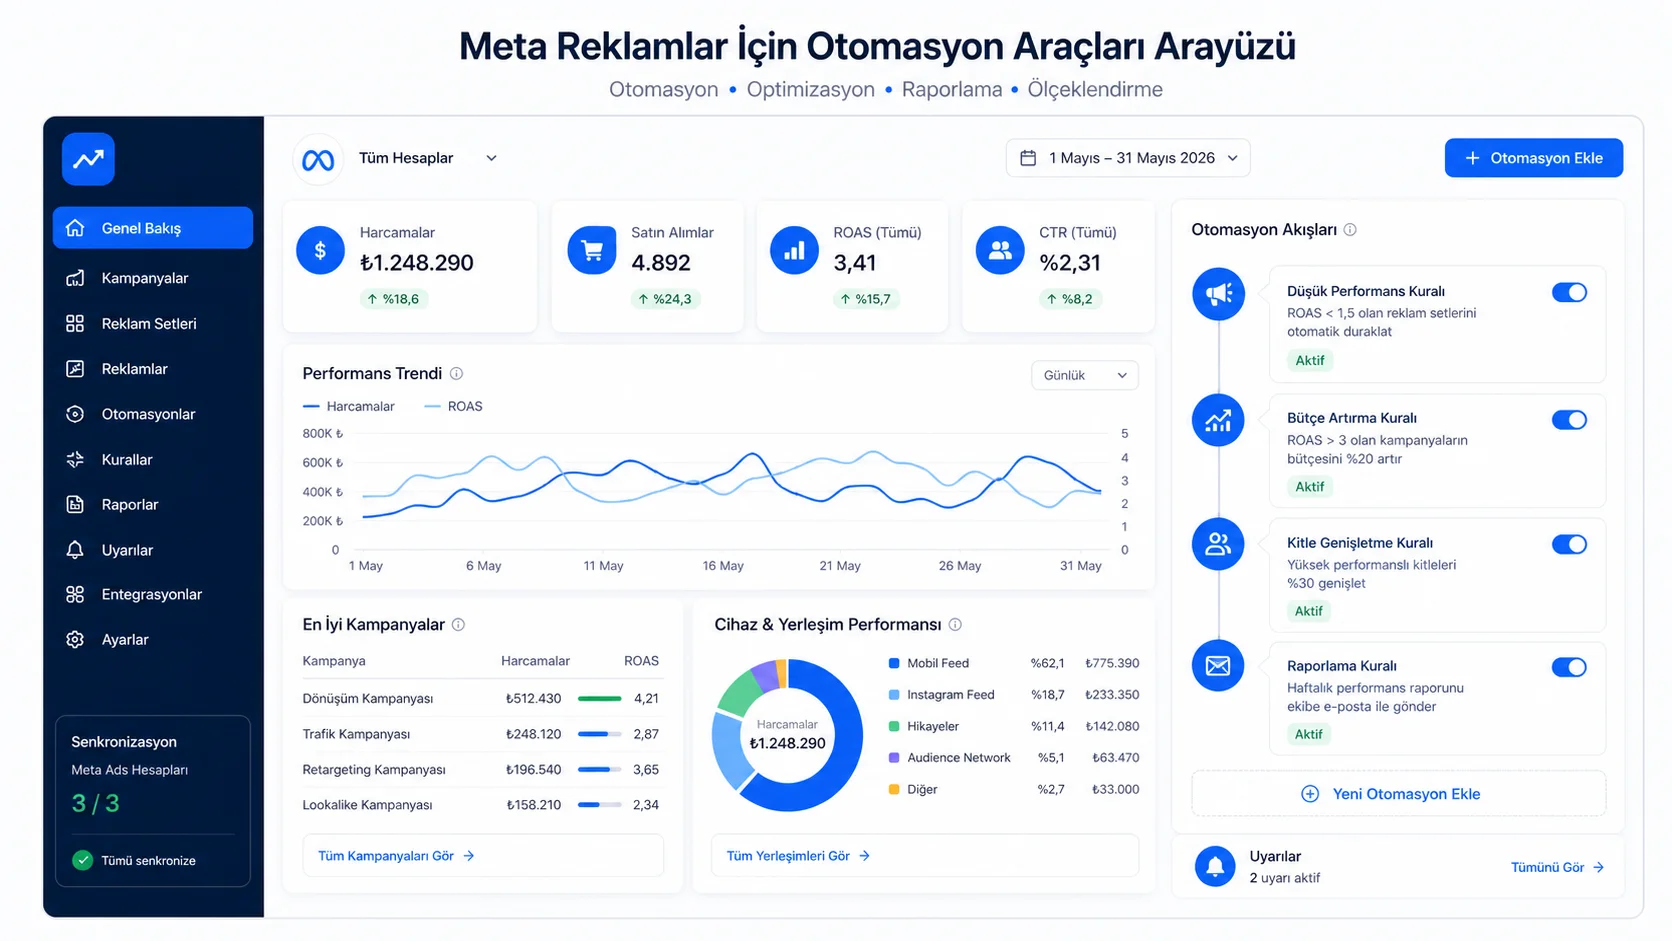The width and height of the screenshot is (1672, 941).
Task: Click the Harcamalar column header
Action: click(x=535, y=661)
